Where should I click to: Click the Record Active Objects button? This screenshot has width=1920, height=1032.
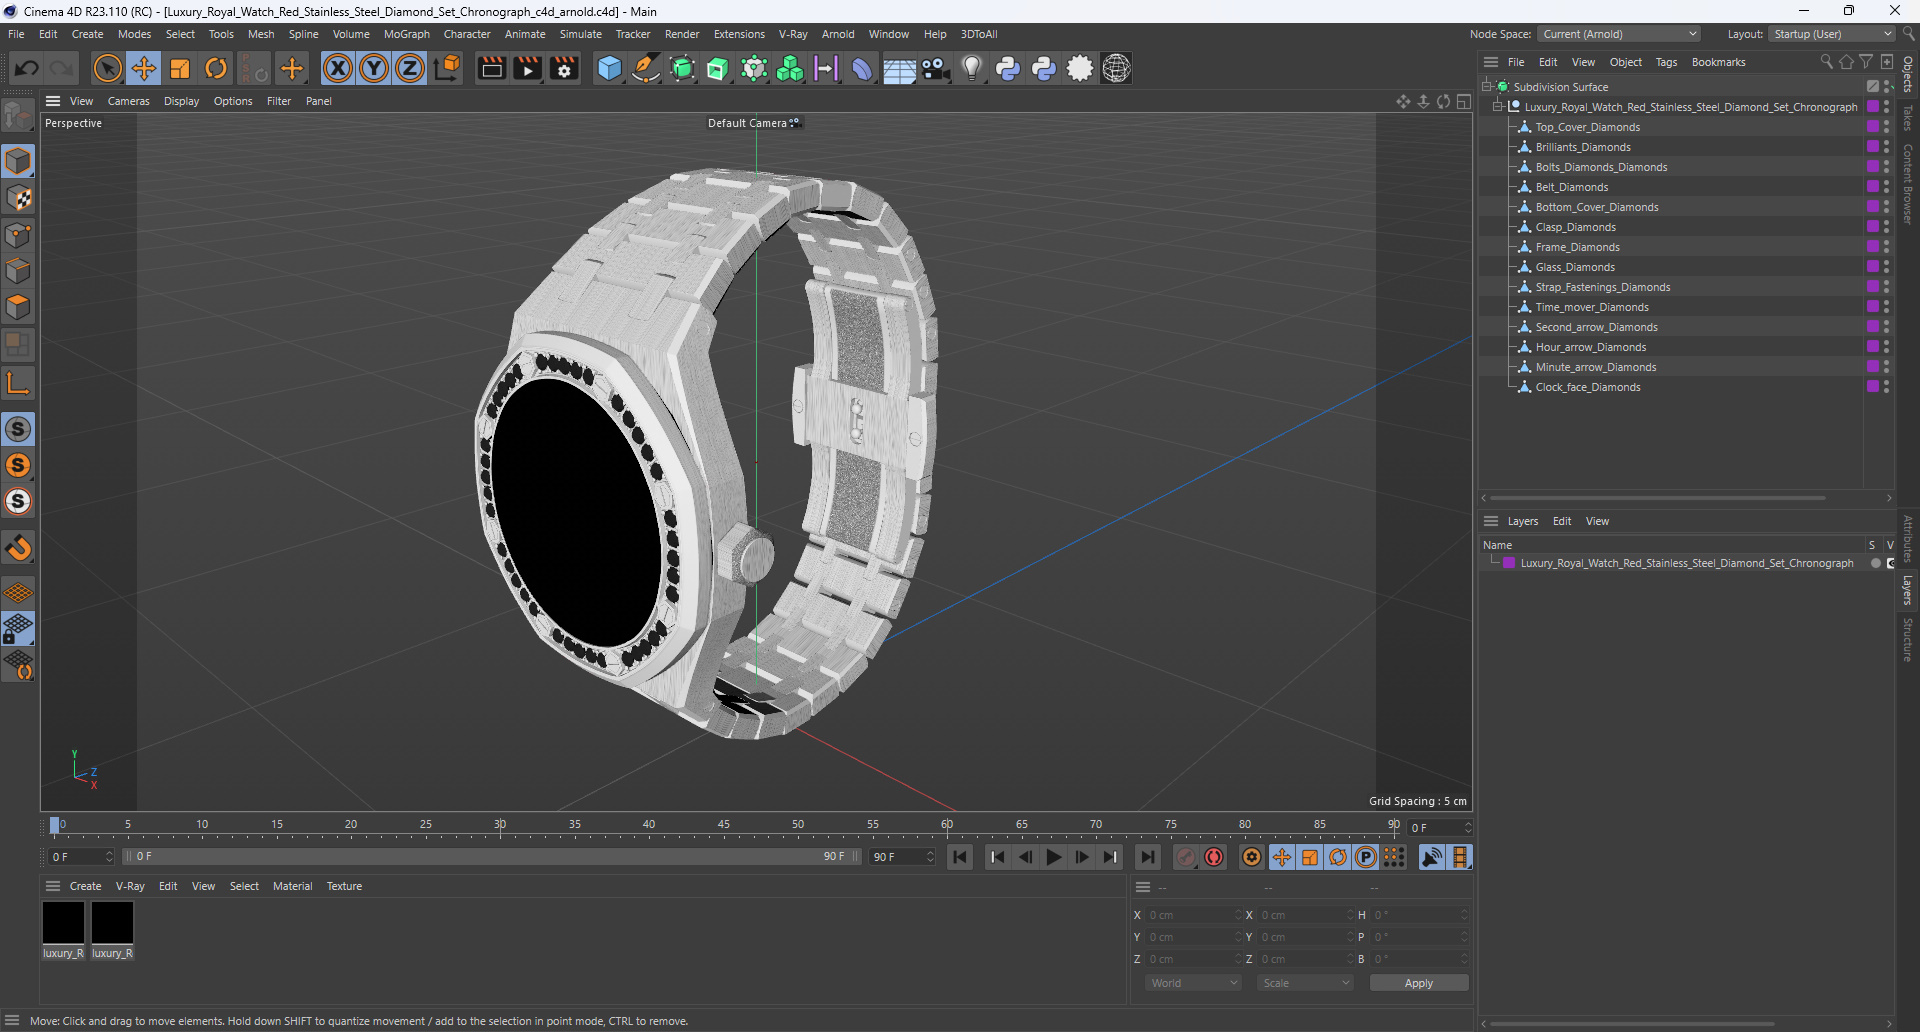click(x=1186, y=857)
